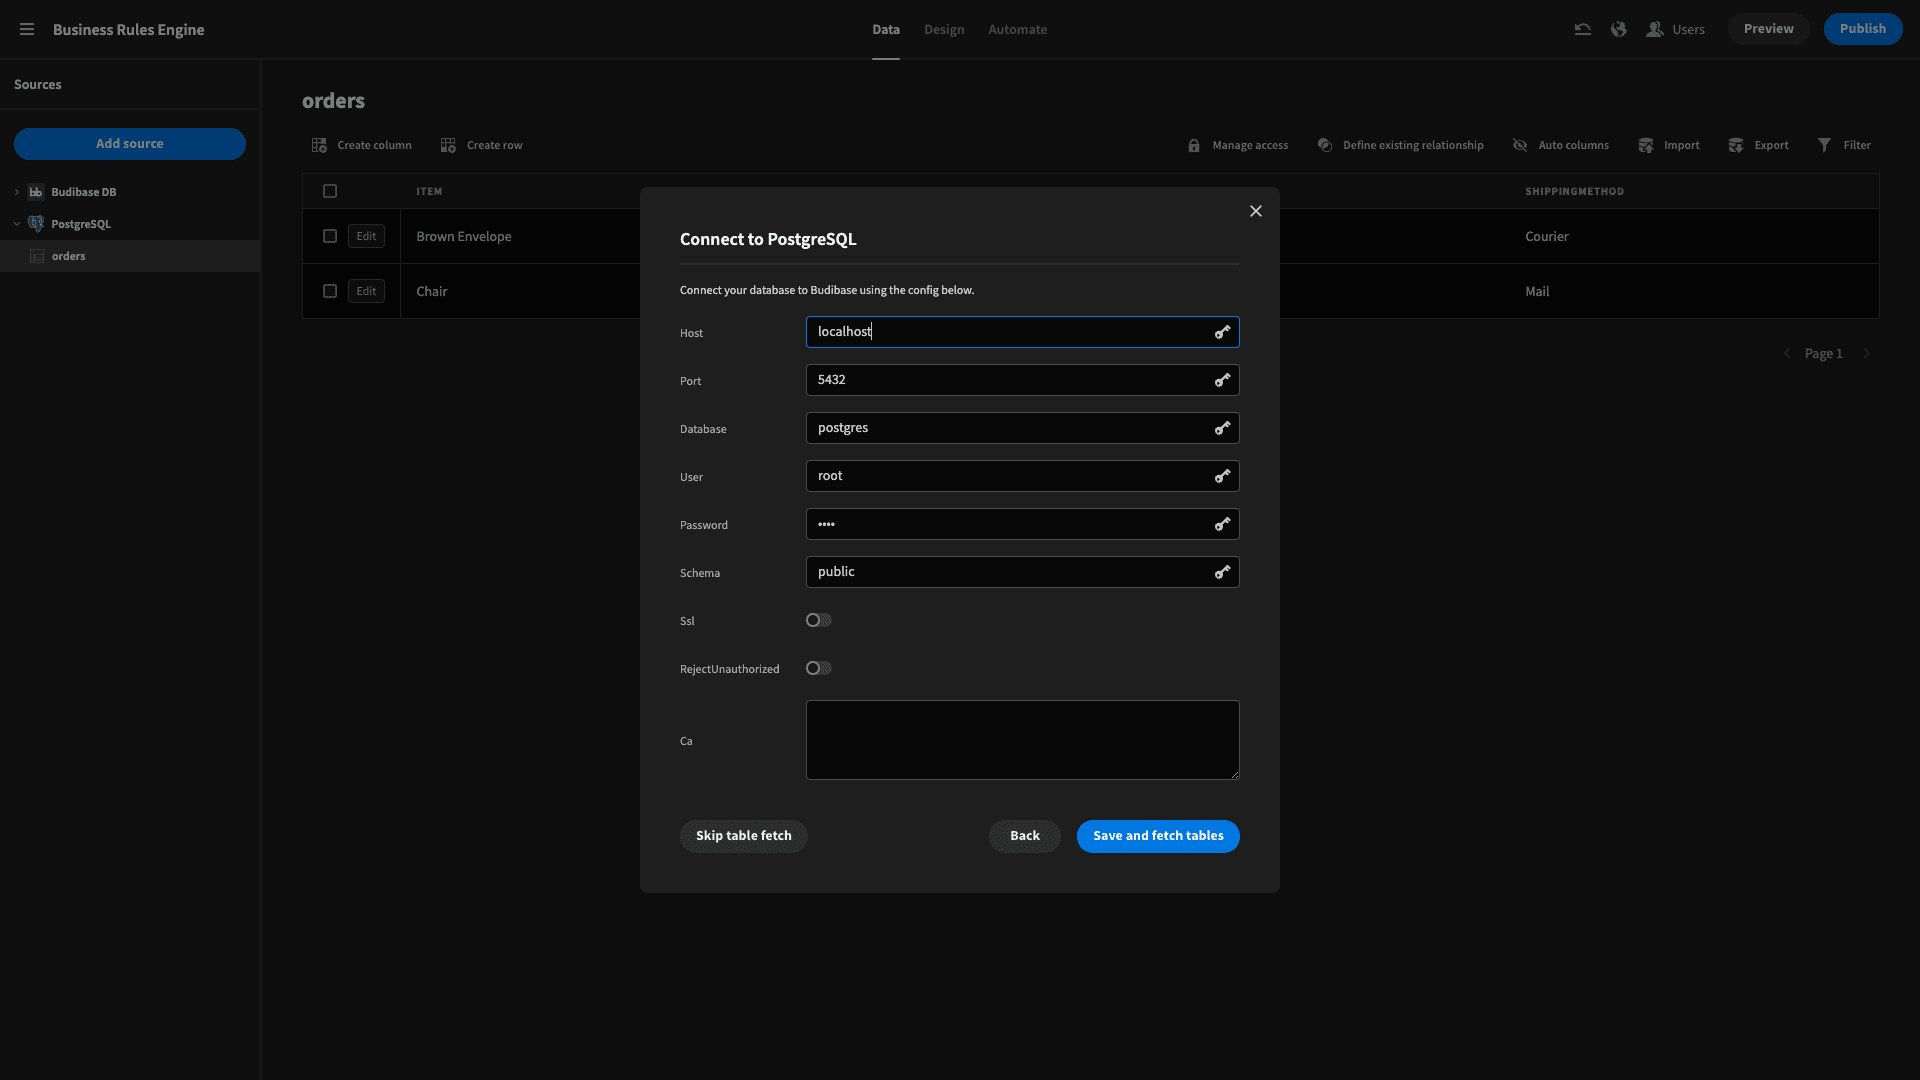The height and width of the screenshot is (1080, 1920).
Task: Click the Preview button
Action: (1769, 29)
